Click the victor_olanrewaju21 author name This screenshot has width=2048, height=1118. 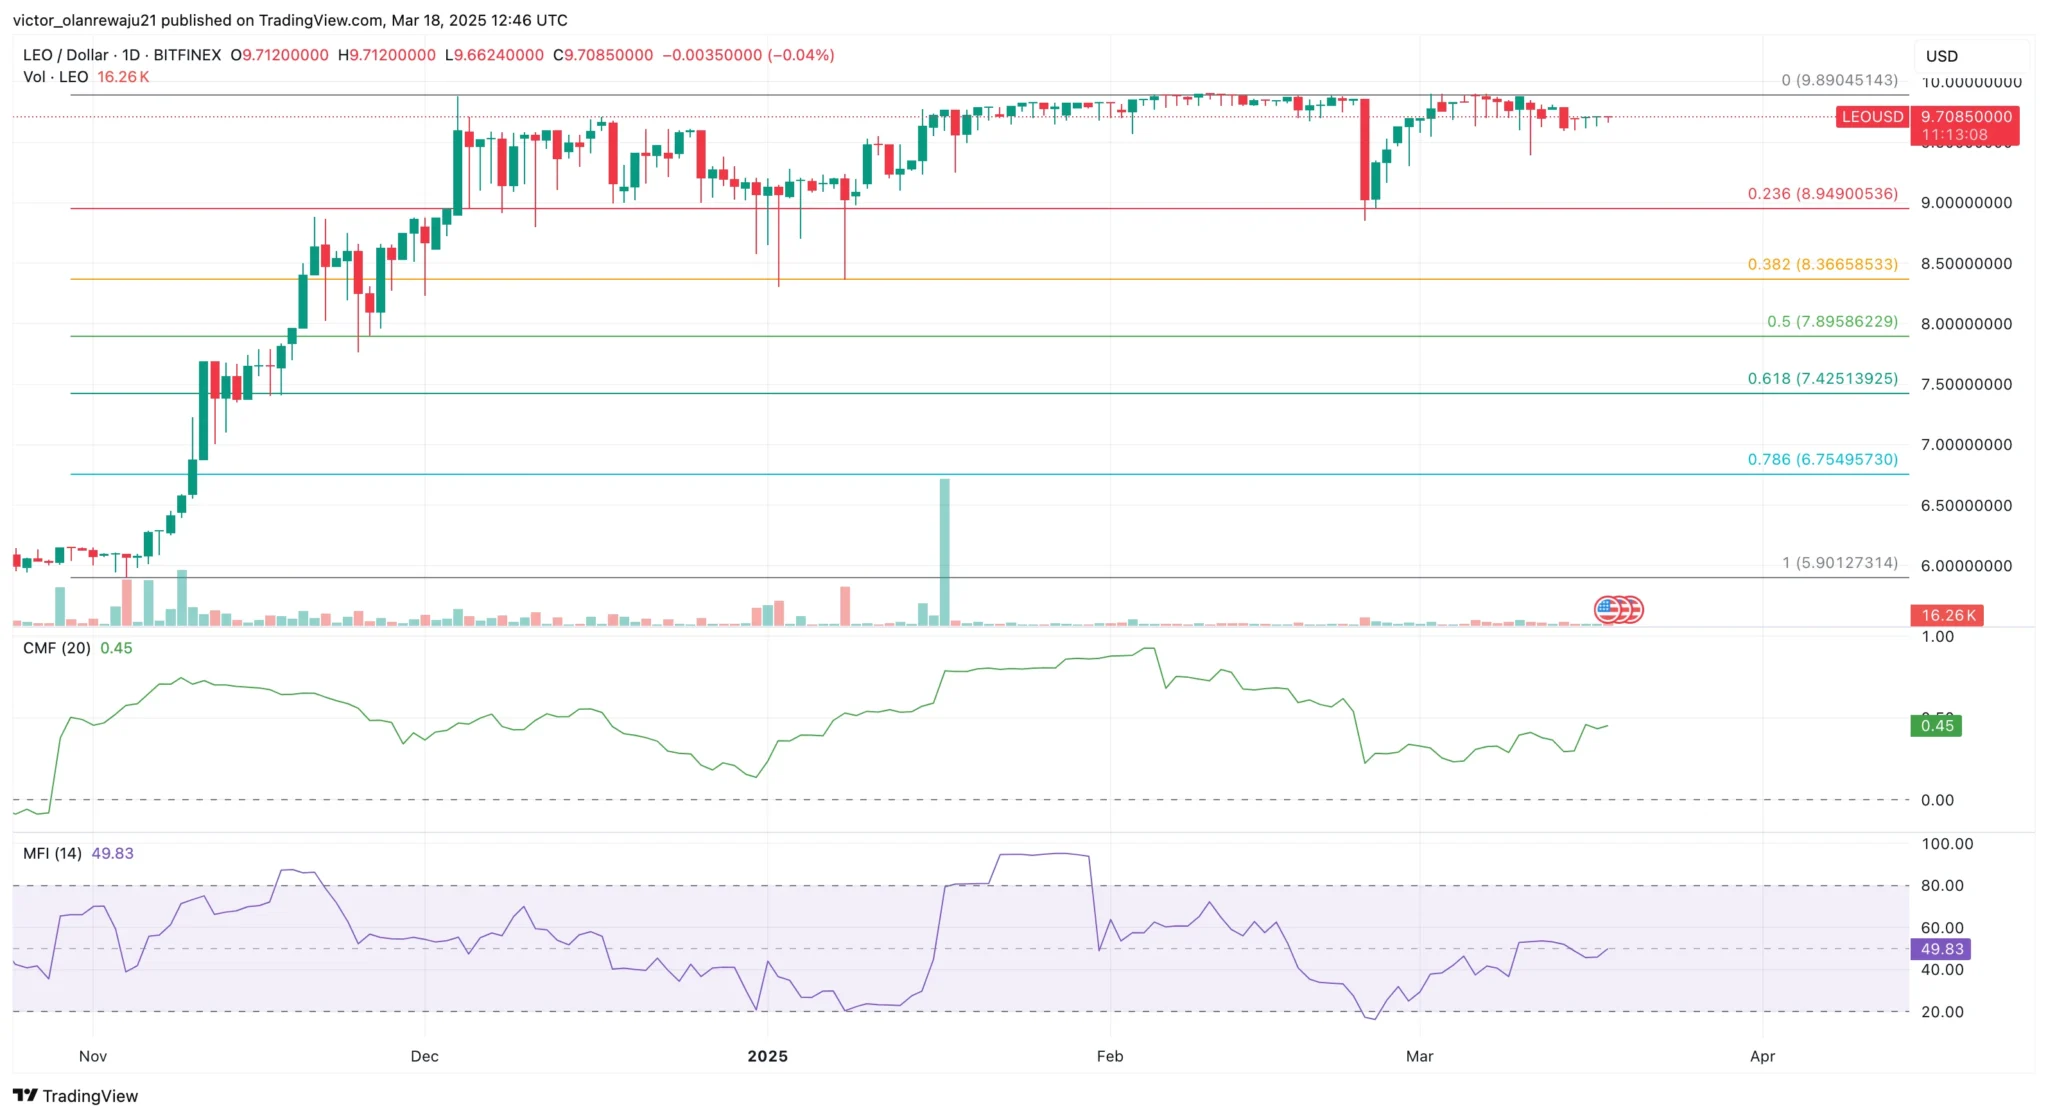[84, 20]
